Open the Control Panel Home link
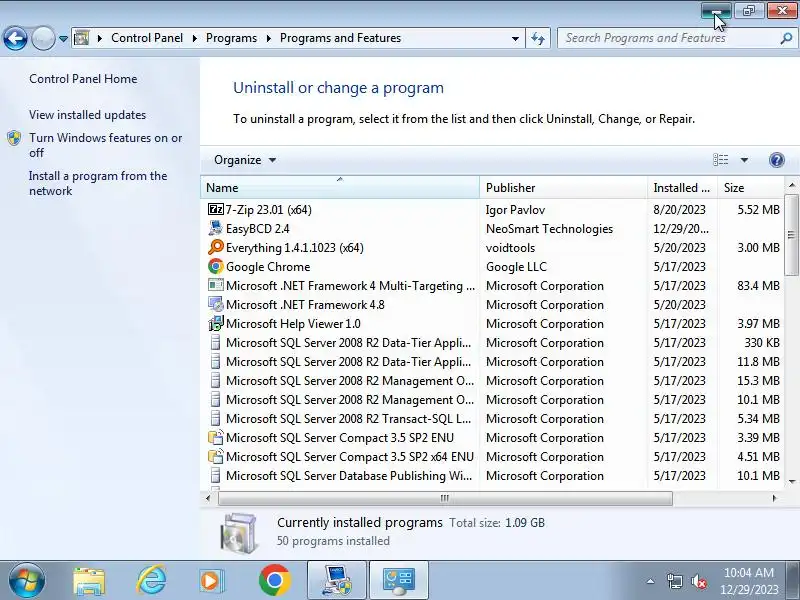 [83, 79]
